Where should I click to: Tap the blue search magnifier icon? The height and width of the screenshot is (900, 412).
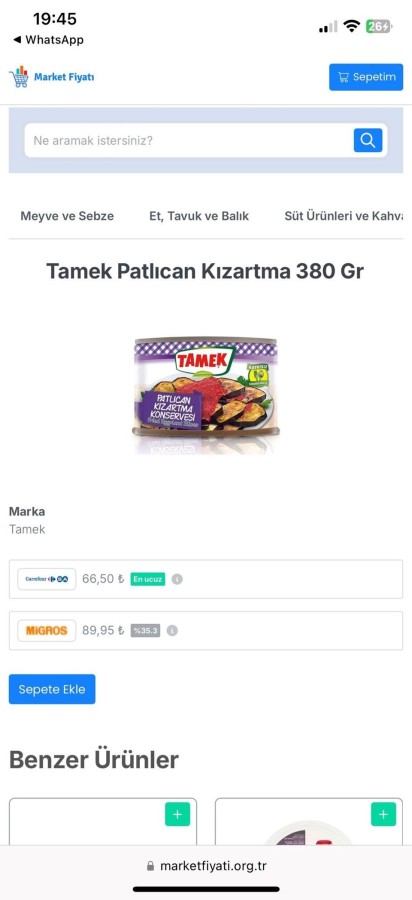point(368,140)
